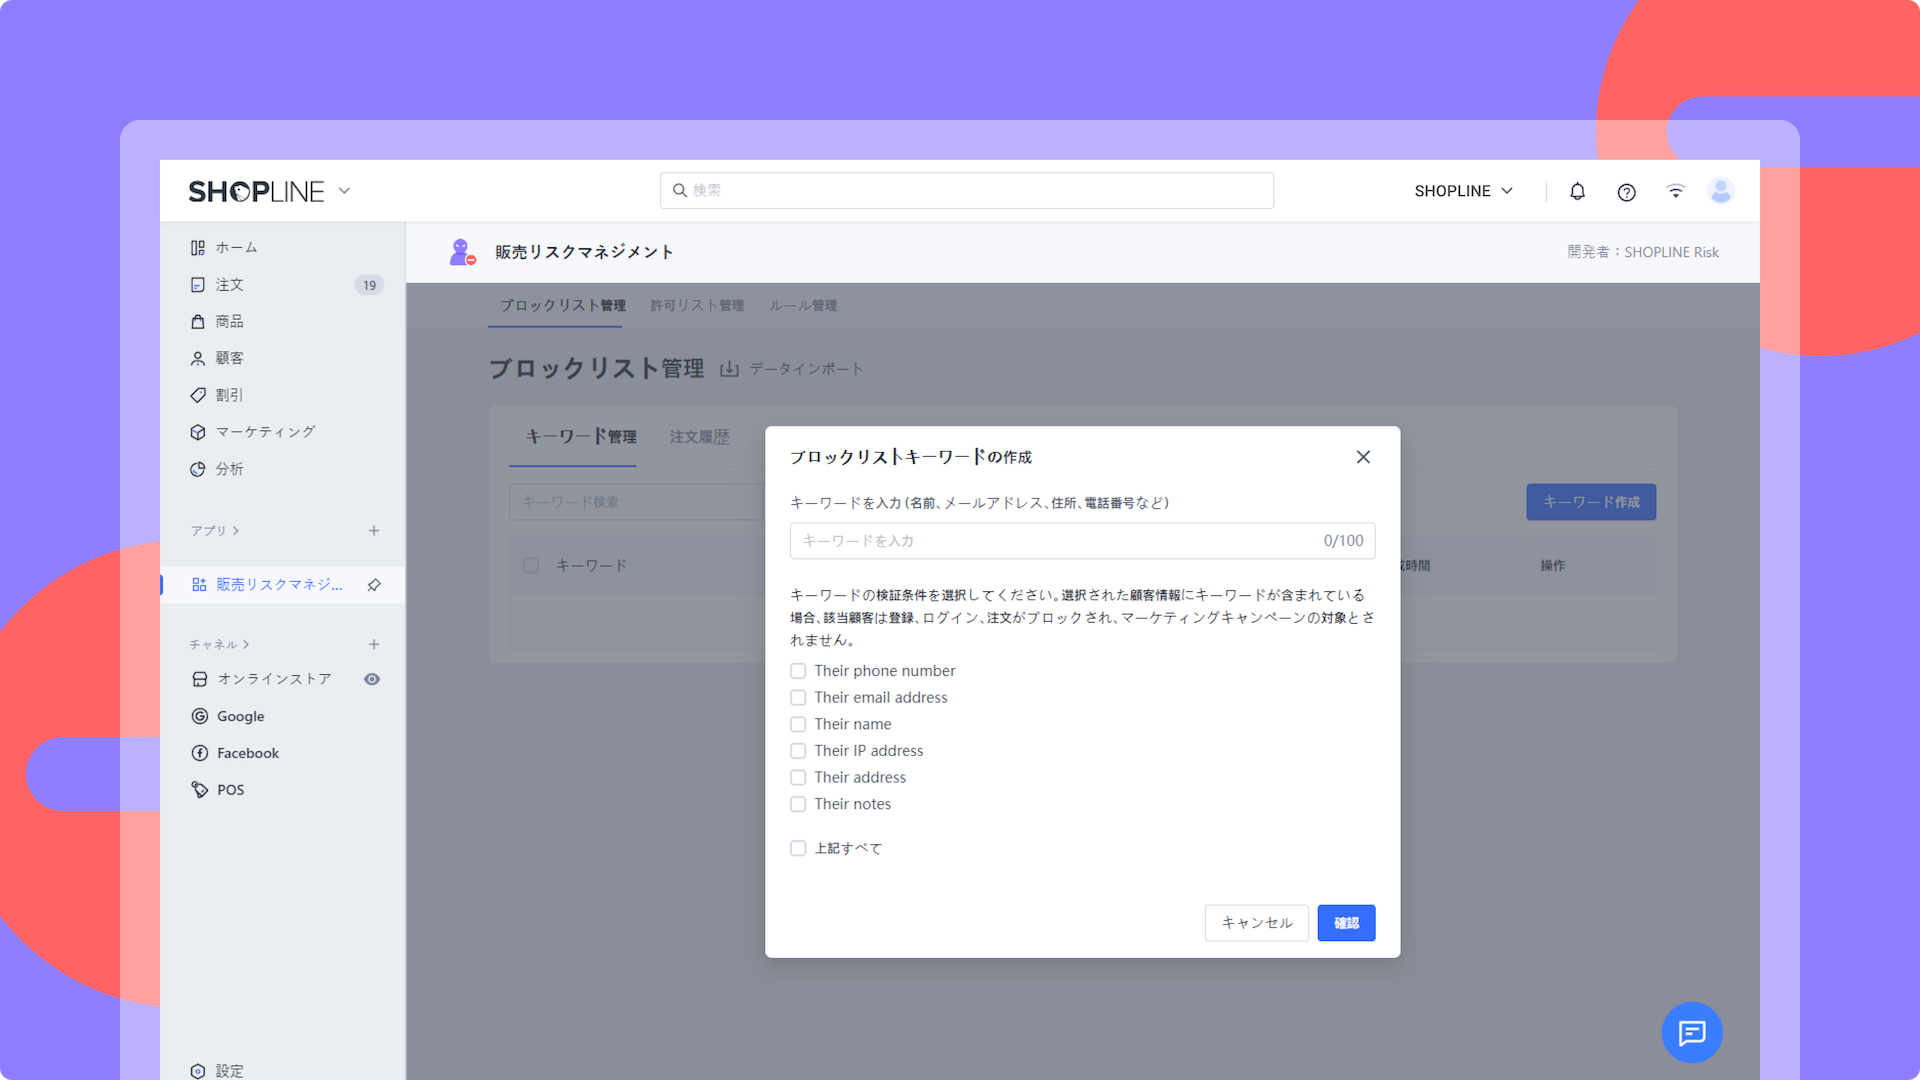
Task: Unpin the 販売リスクマネジ app pin icon
Action: pos(374,585)
